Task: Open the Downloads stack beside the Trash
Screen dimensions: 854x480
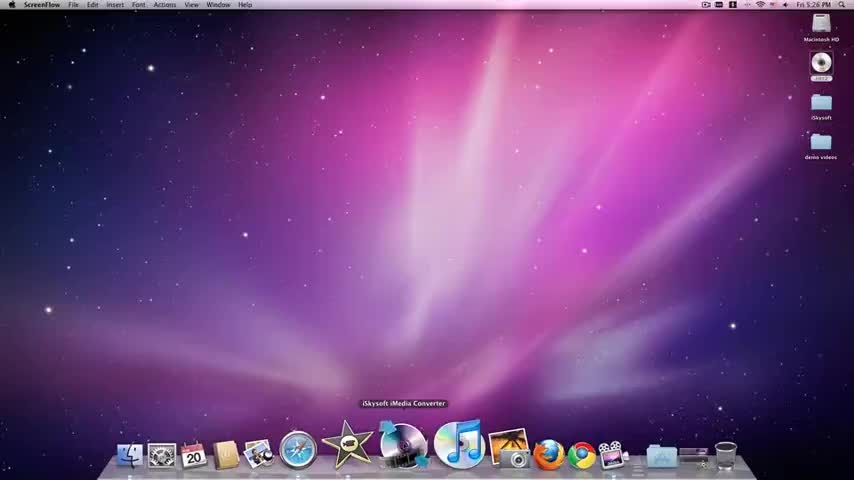Action: click(x=694, y=457)
